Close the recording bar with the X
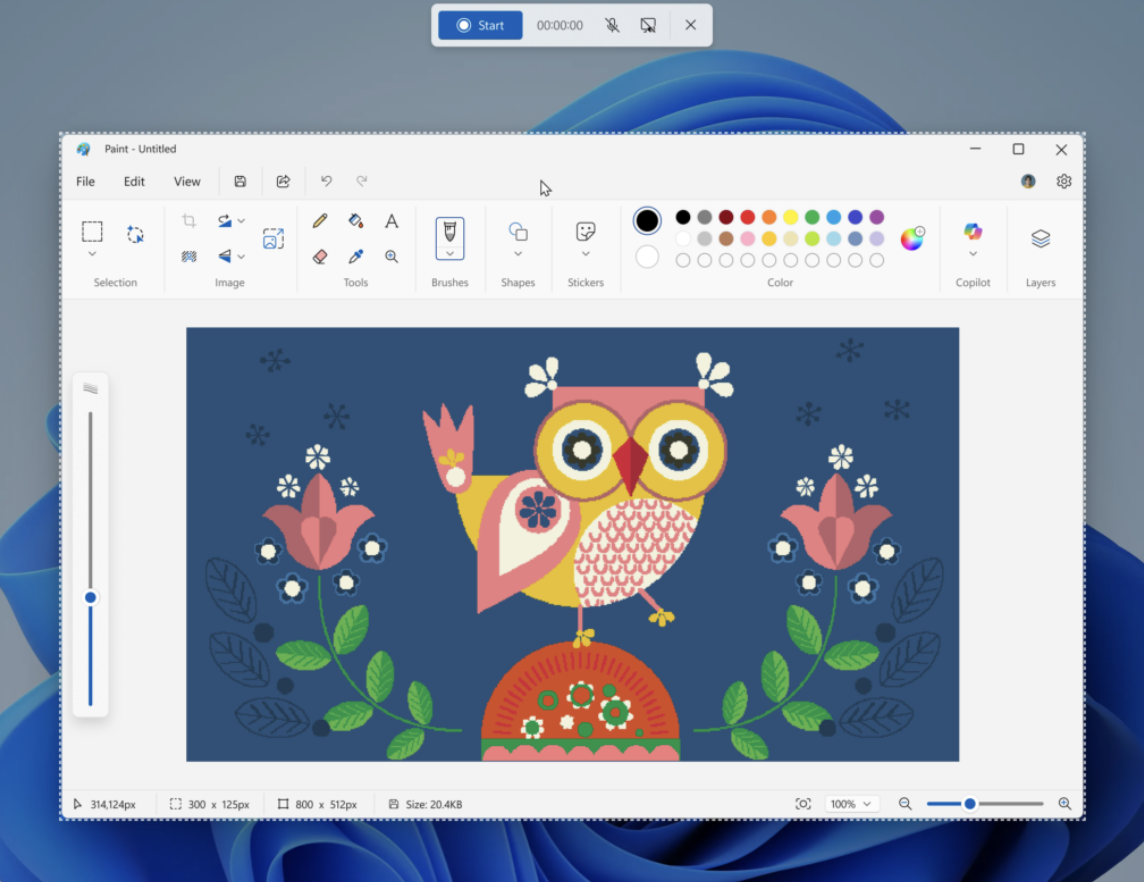The height and width of the screenshot is (882, 1144). (690, 25)
